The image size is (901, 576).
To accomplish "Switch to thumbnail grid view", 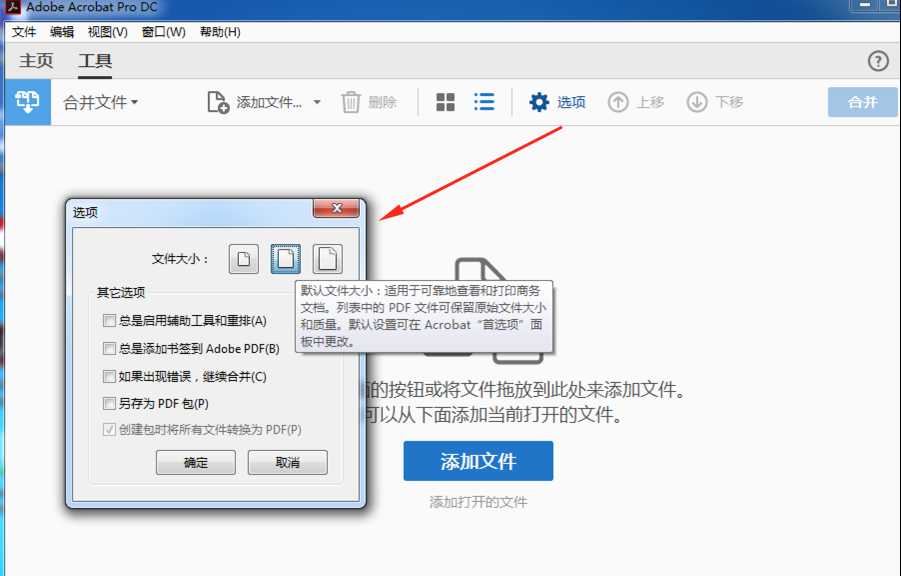I will [445, 102].
